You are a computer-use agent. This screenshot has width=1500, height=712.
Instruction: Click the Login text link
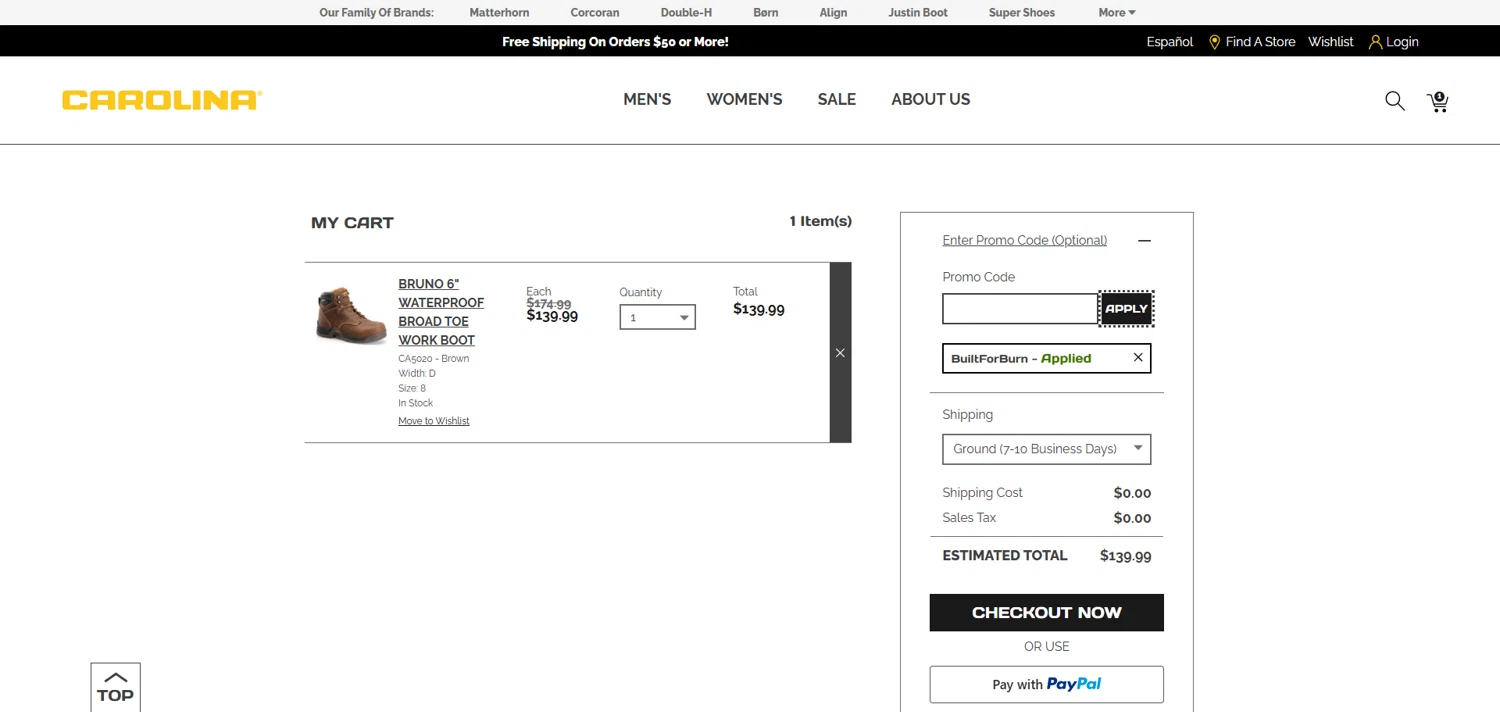coord(1402,42)
